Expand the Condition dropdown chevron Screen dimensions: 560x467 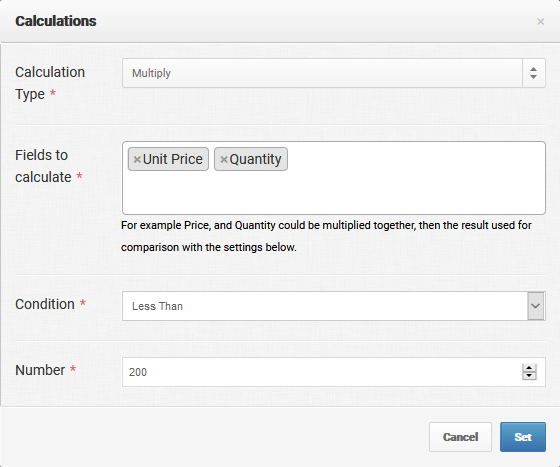(536, 306)
